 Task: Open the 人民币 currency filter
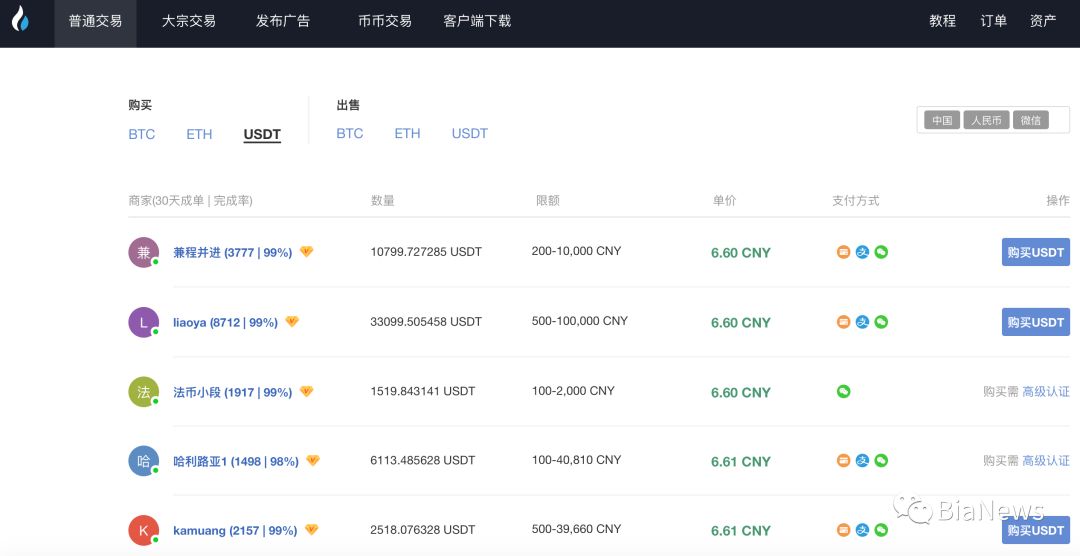pyautogui.click(x=986, y=120)
